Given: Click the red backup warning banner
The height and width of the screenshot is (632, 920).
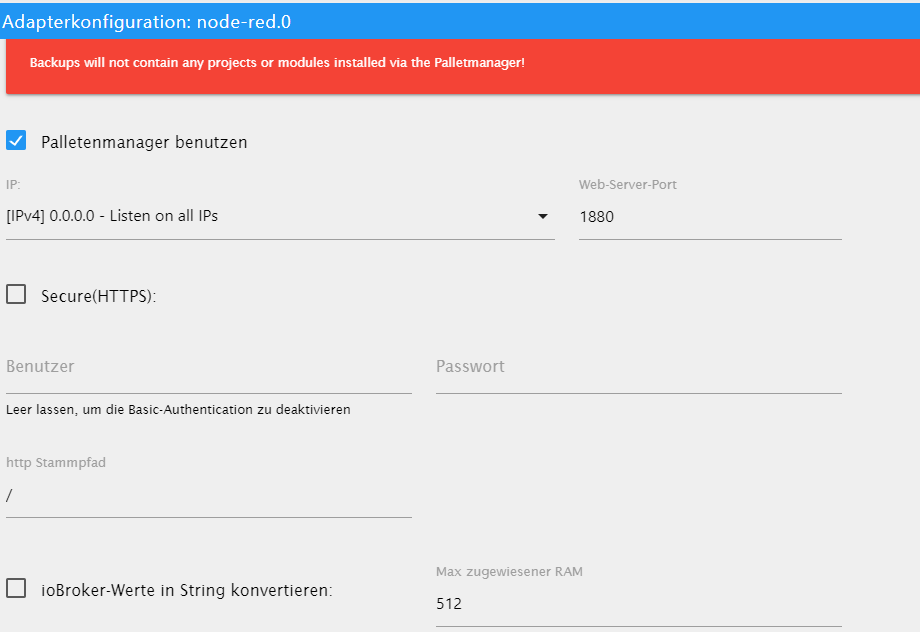Looking at the screenshot, I should click(x=460, y=63).
